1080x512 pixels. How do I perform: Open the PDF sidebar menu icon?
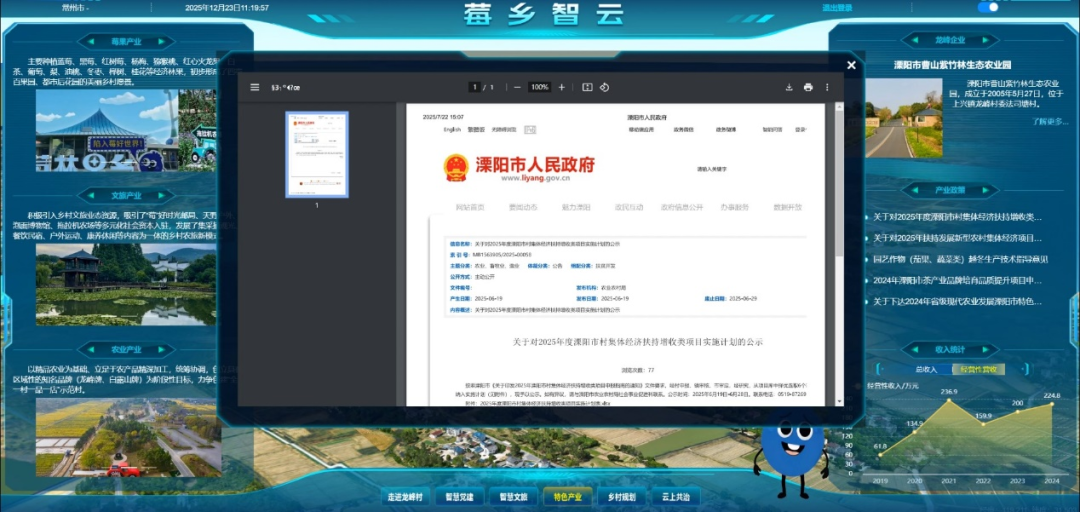pyautogui.click(x=255, y=87)
